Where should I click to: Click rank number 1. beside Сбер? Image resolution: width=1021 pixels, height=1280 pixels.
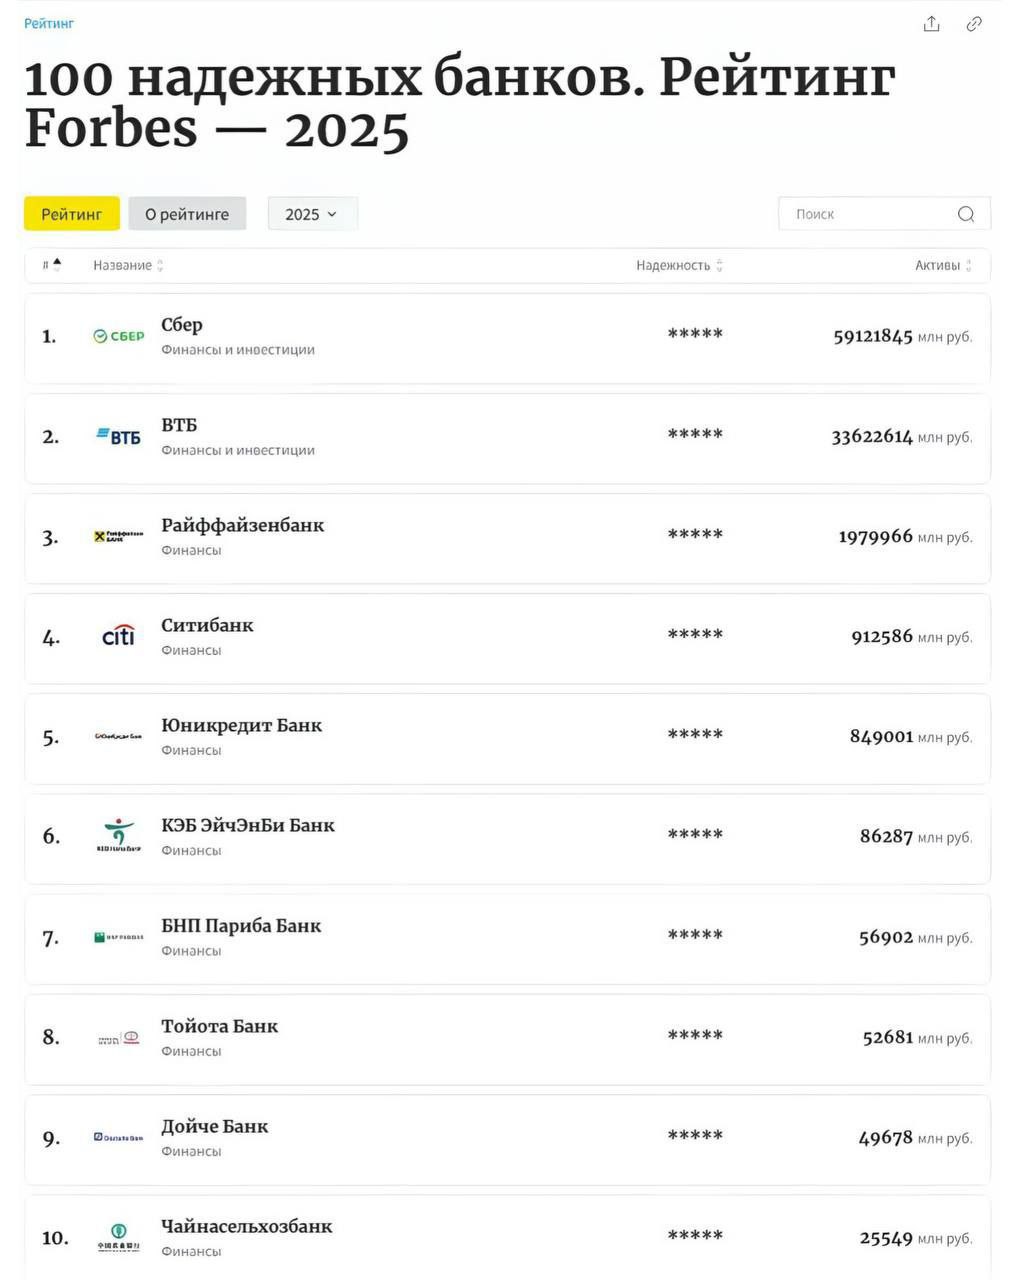tap(49, 337)
